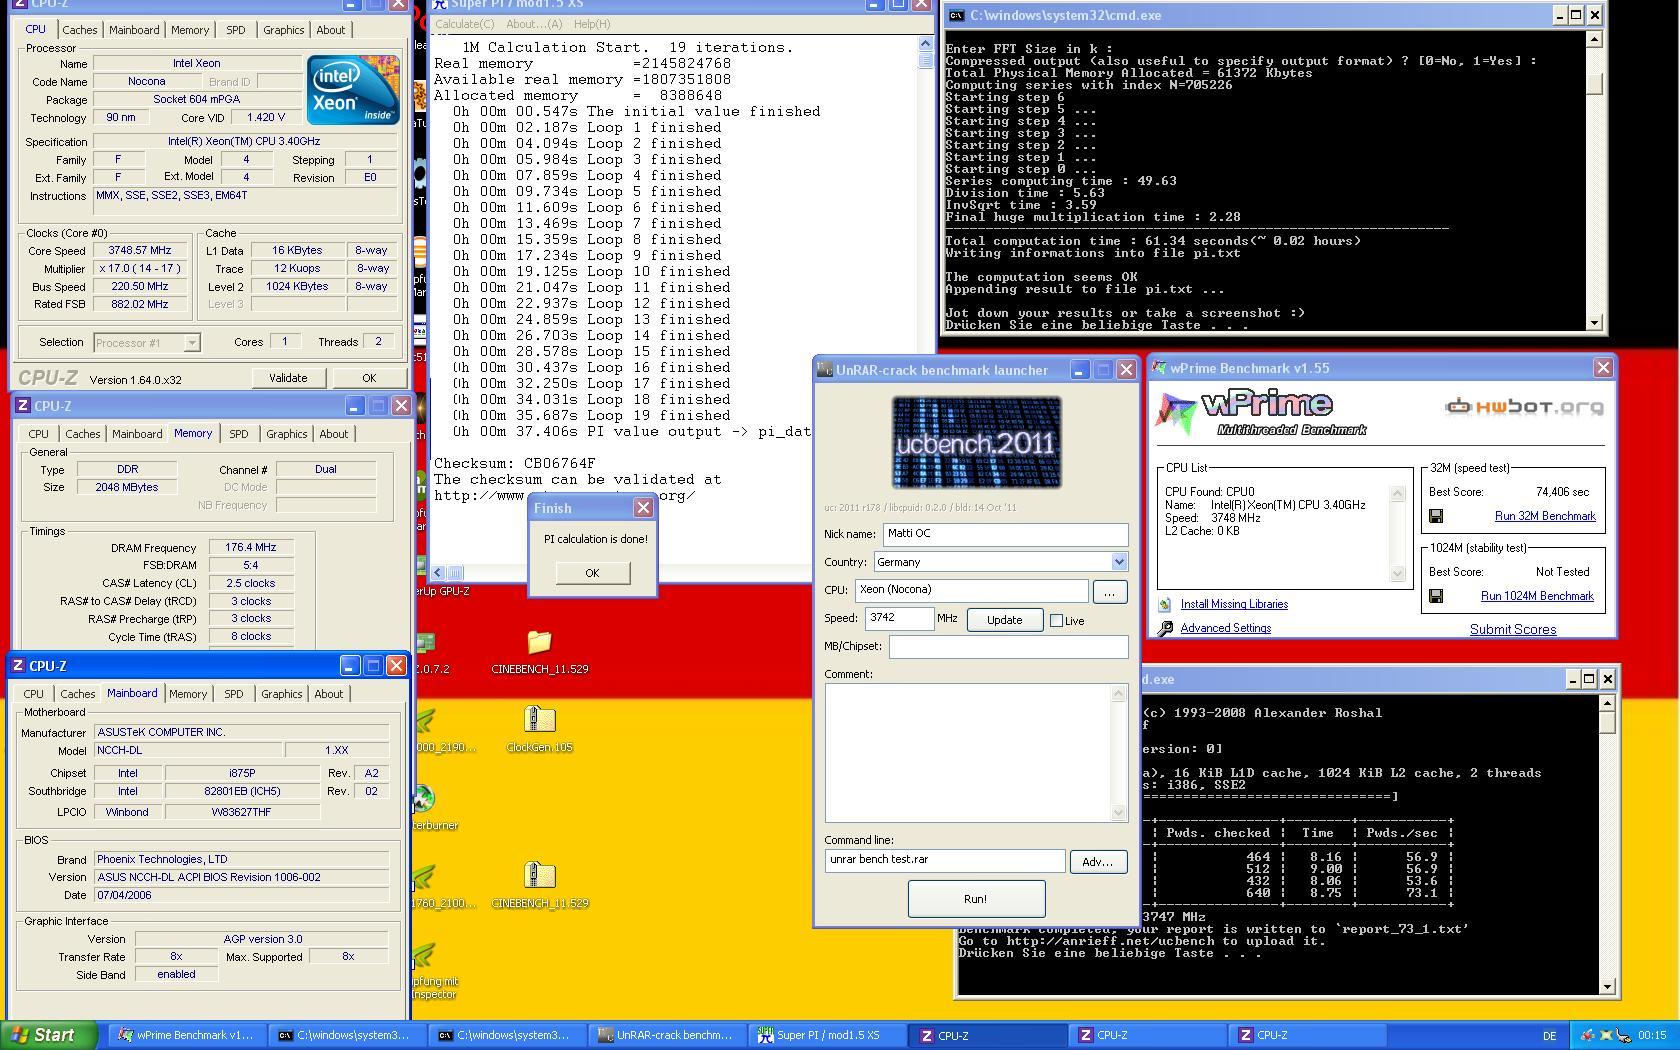The height and width of the screenshot is (1050, 1680).
Task: Select the About tab in the top CPU-Z window
Action: pyautogui.click(x=331, y=30)
